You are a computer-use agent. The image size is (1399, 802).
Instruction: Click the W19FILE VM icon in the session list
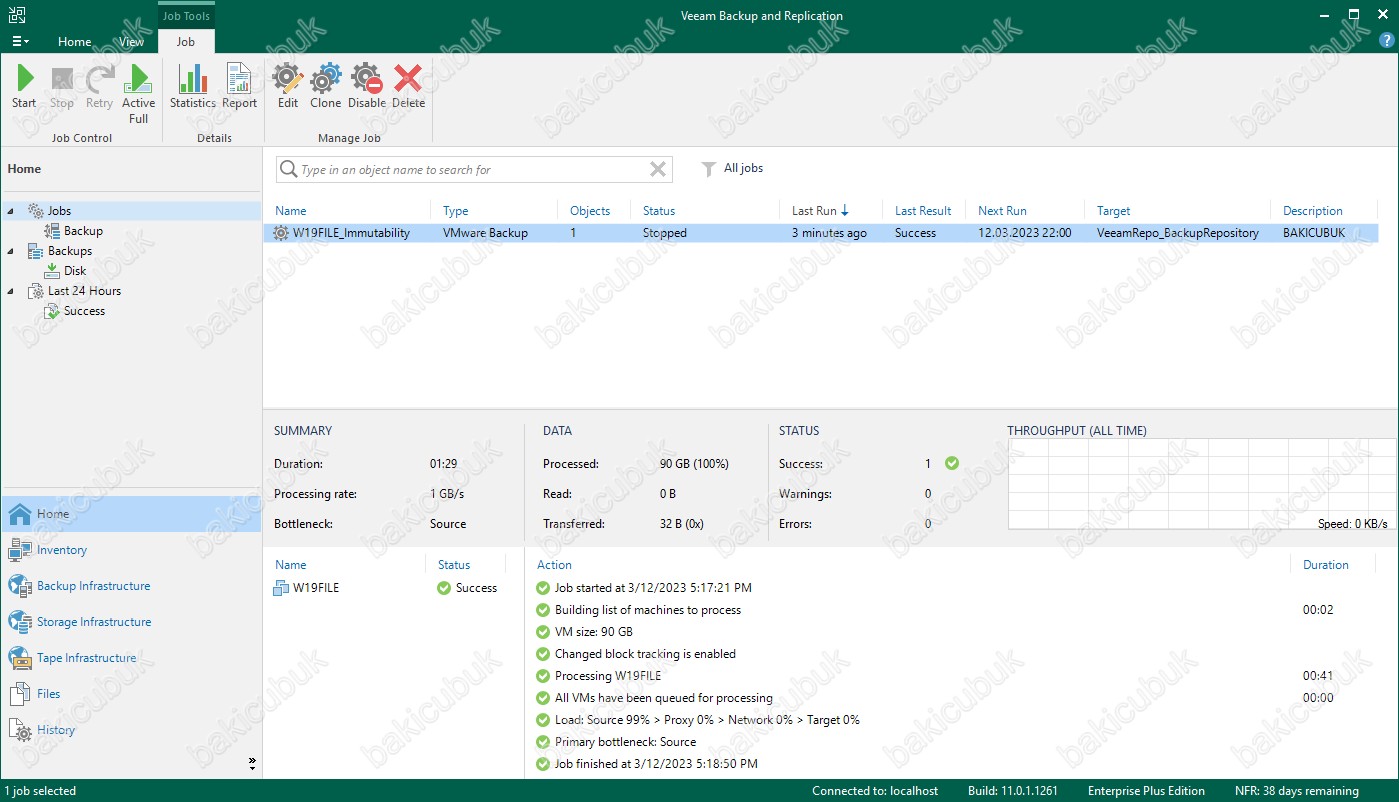click(281, 588)
